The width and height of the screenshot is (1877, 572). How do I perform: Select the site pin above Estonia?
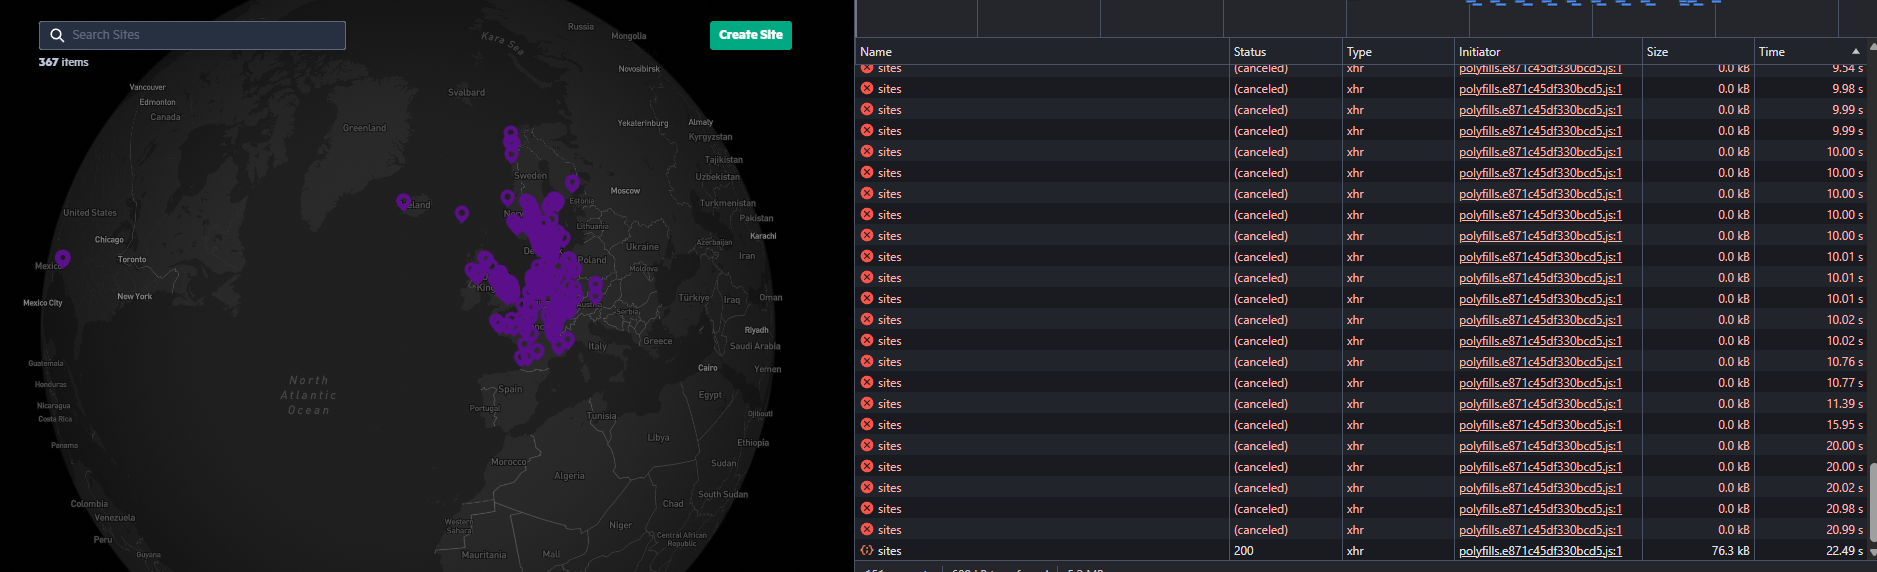(x=572, y=183)
